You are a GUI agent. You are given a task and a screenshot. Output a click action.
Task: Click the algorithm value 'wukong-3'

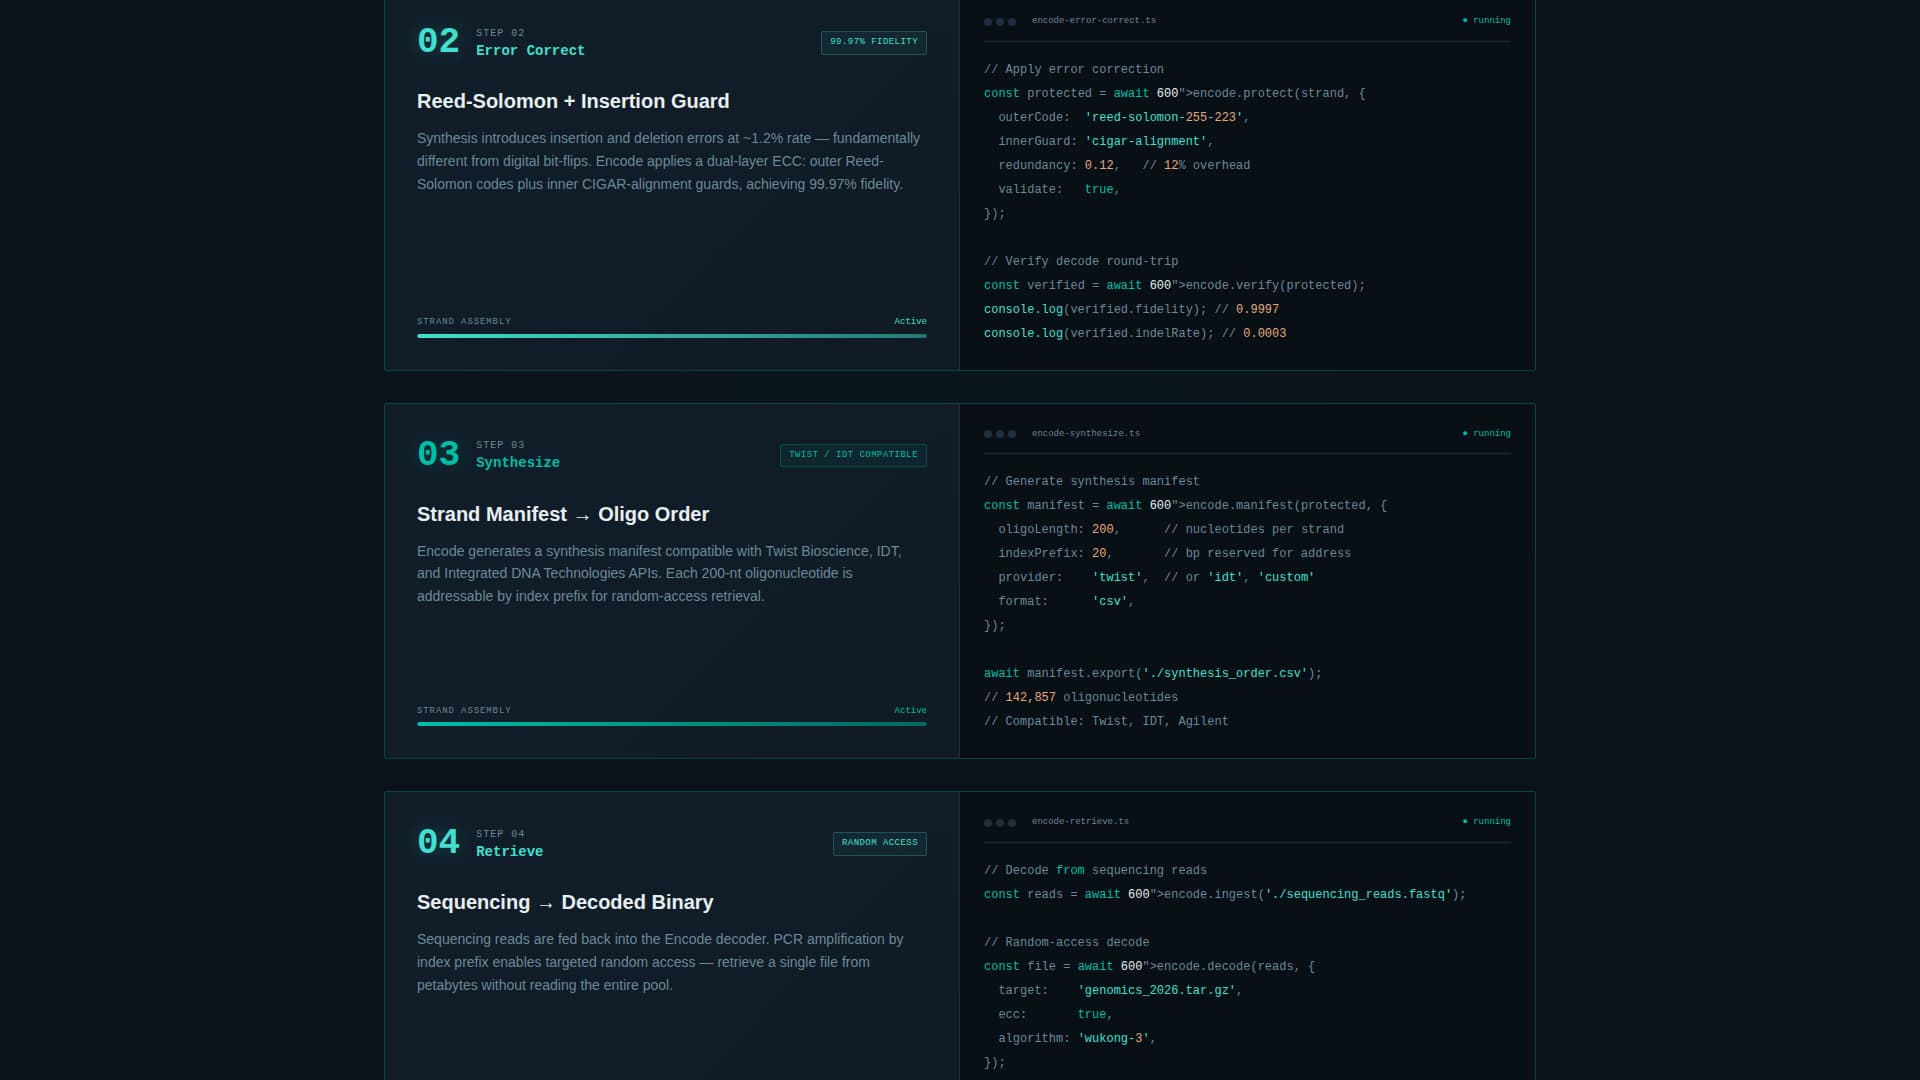tap(1114, 1038)
